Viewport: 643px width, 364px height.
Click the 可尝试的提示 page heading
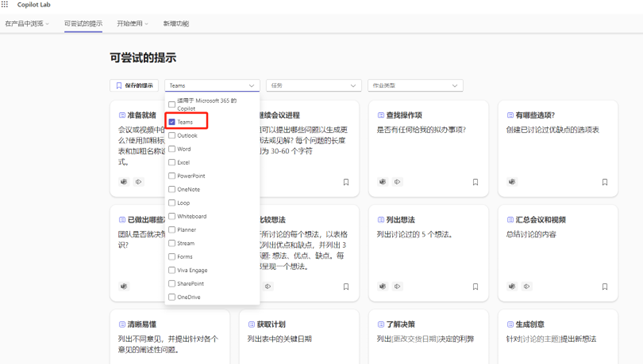pyautogui.click(x=143, y=58)
